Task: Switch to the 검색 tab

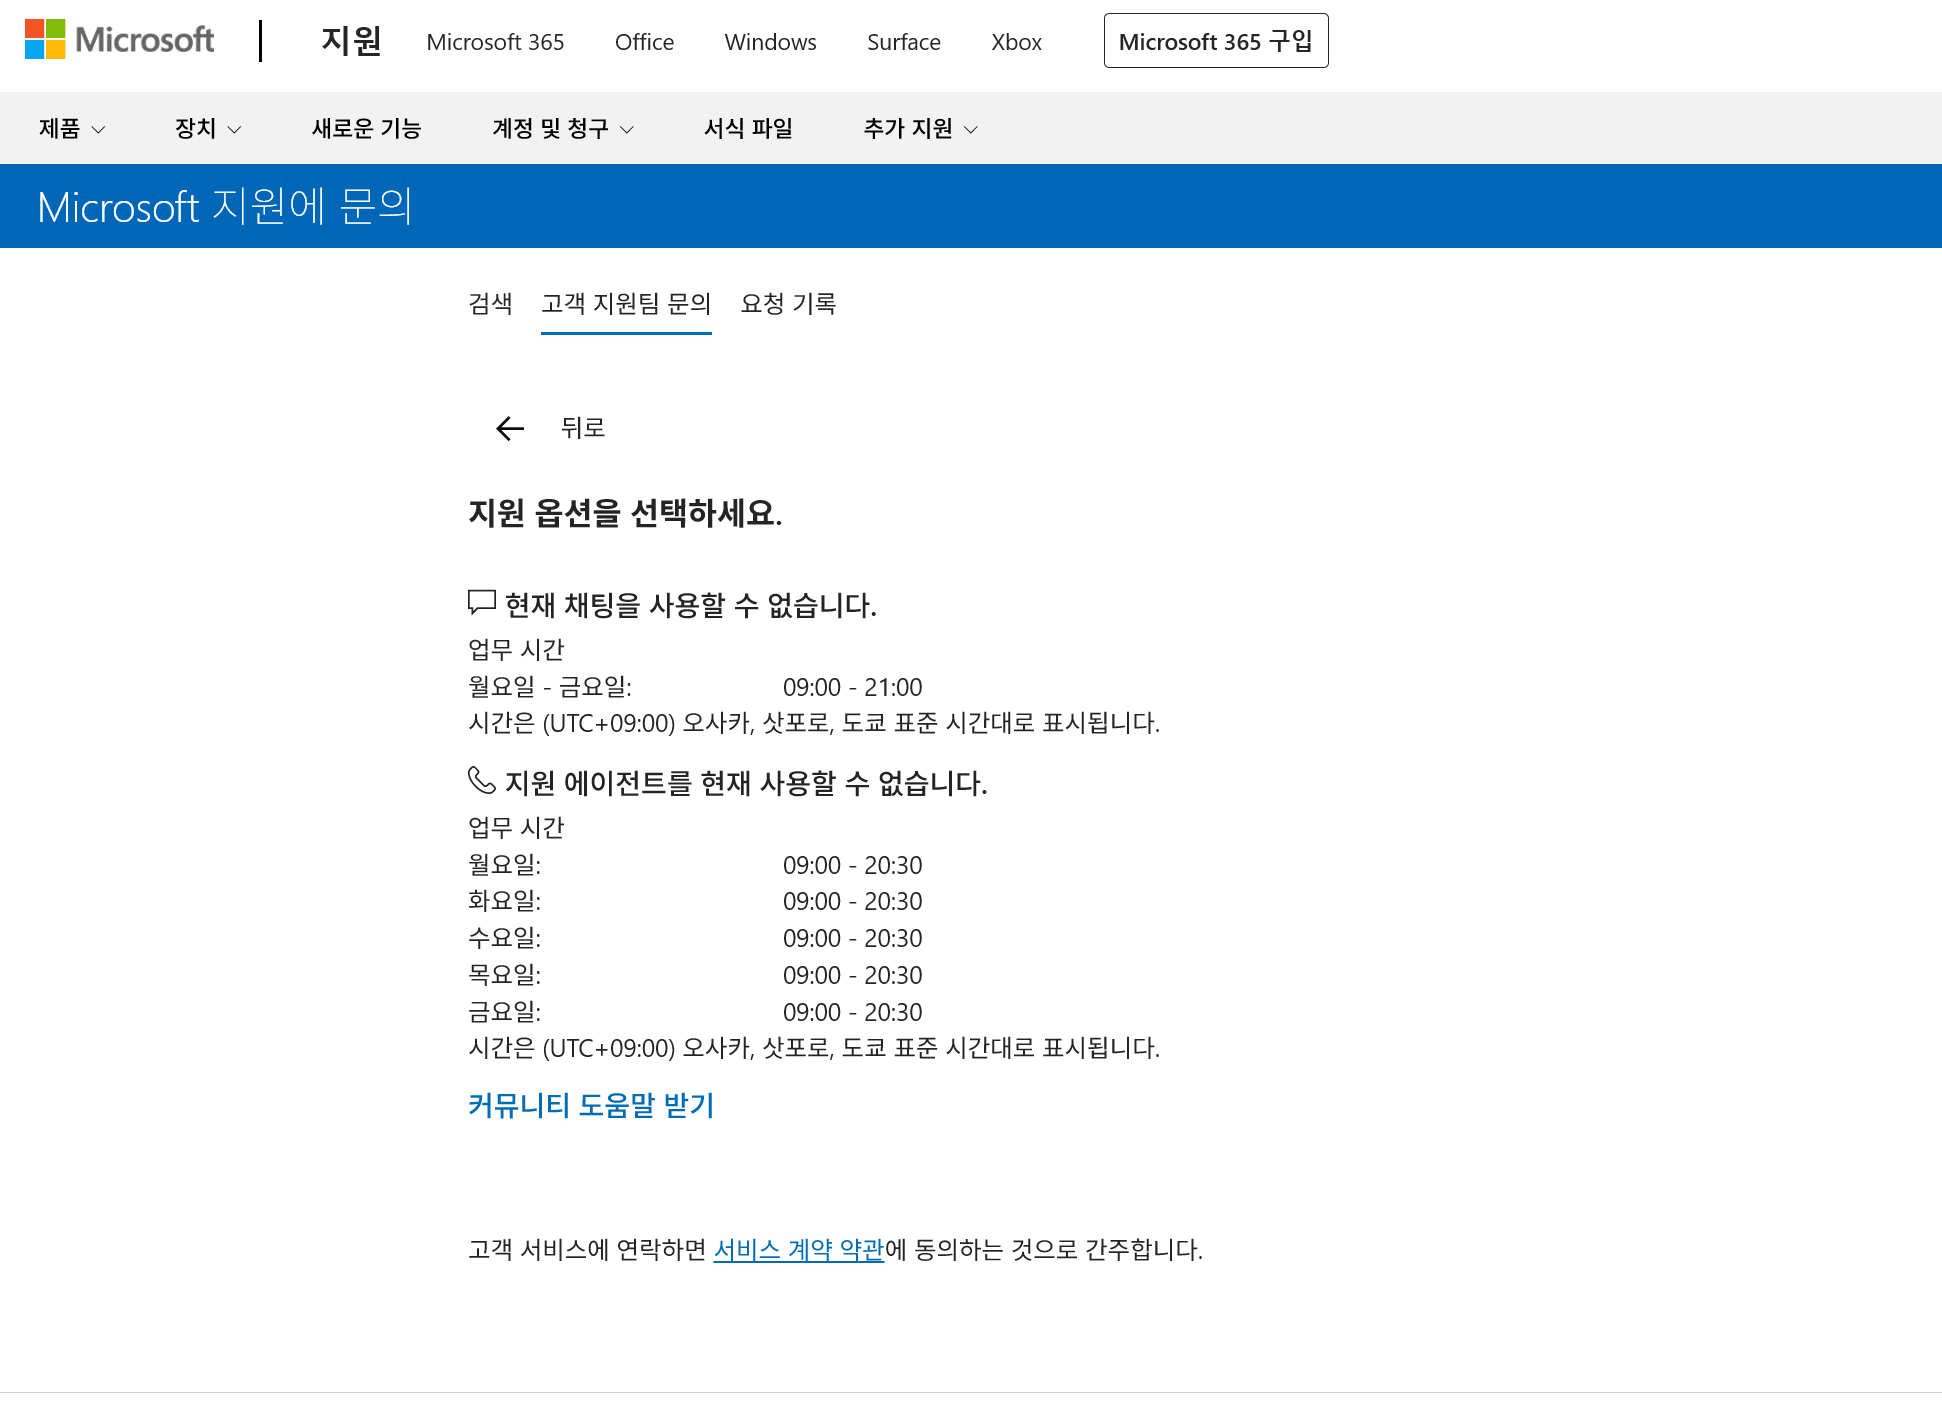Action: 492,304
